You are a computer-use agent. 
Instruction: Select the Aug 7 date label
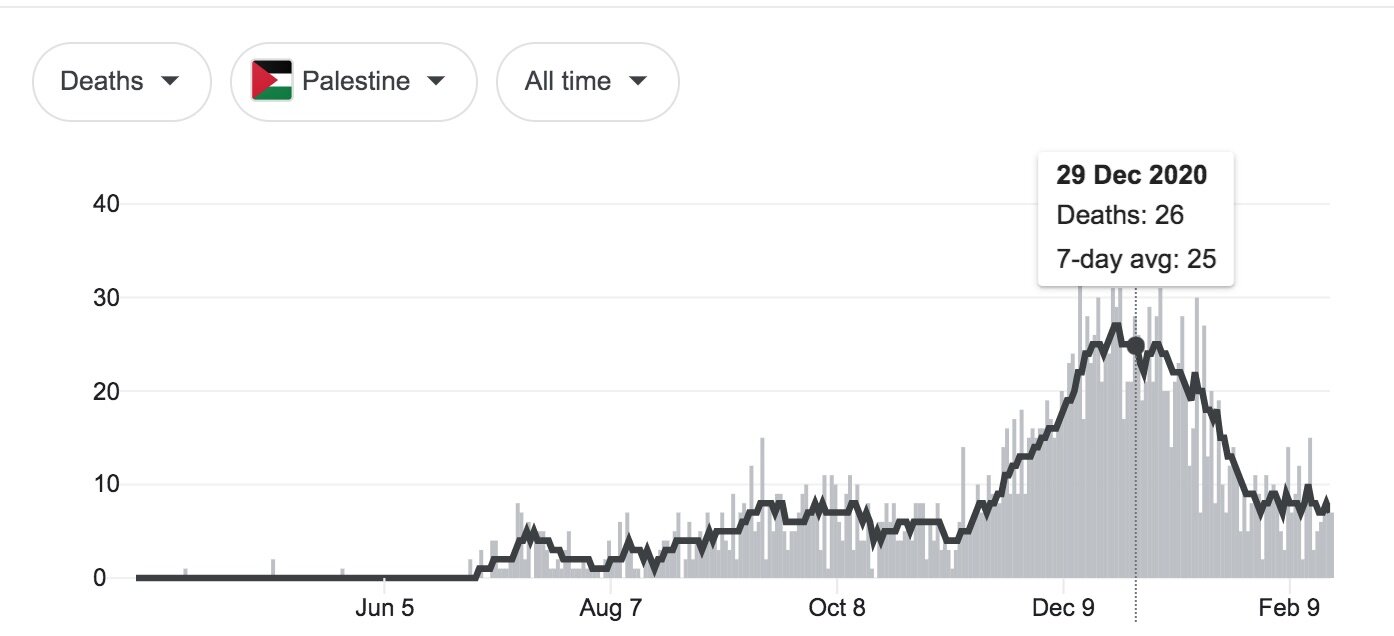pos(610,609)
